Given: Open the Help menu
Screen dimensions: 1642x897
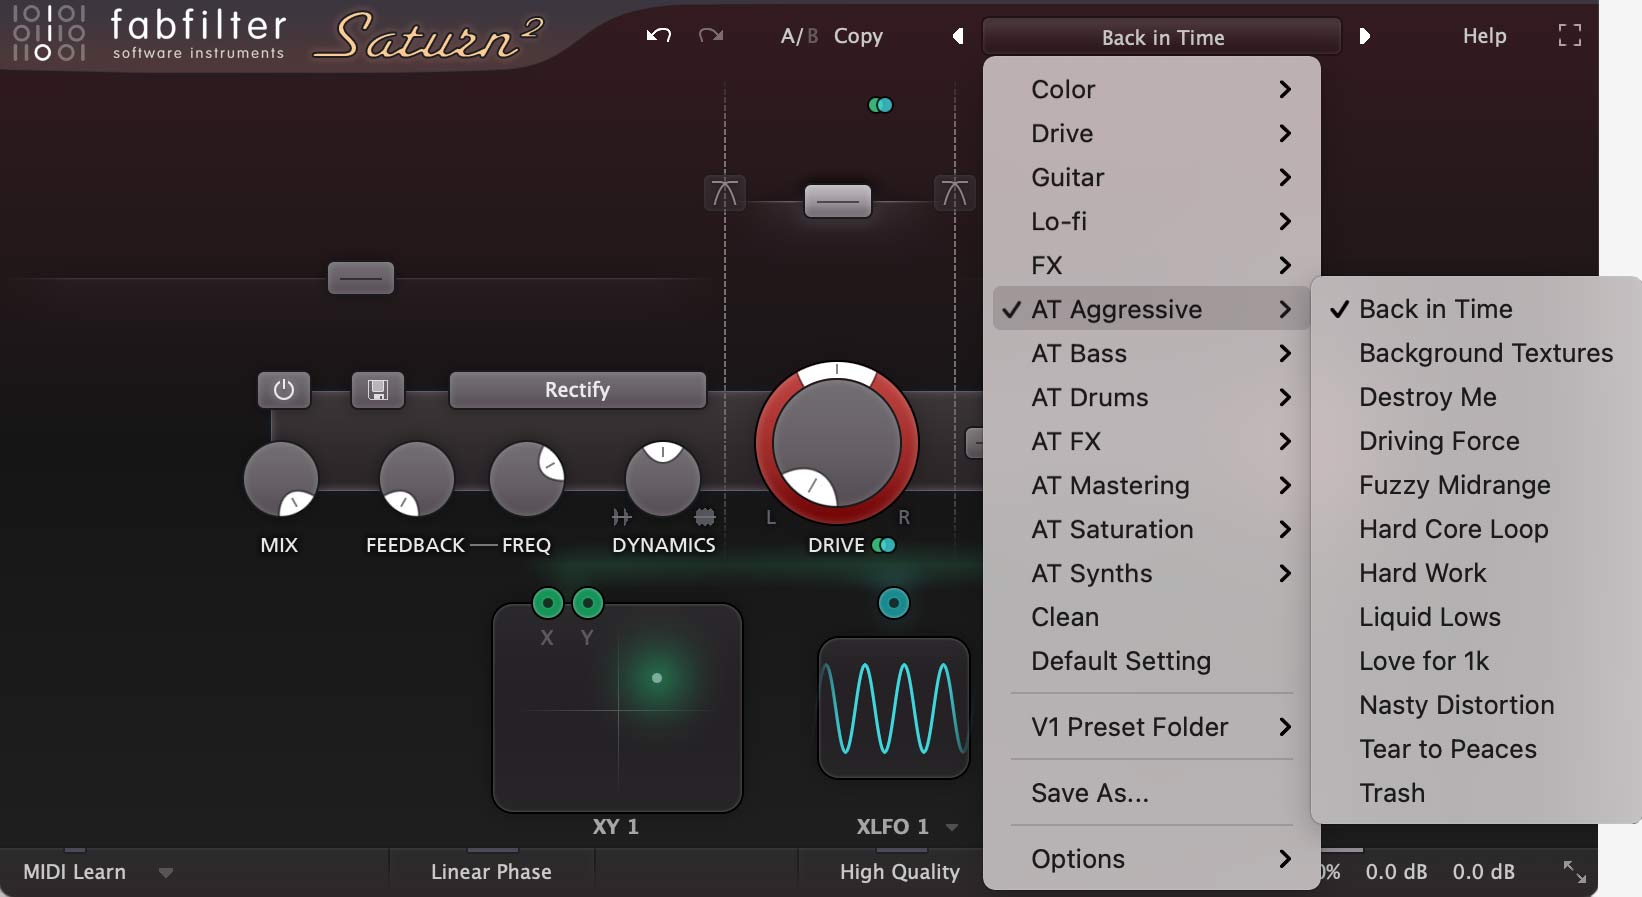Looking at the screenshot, I should (x=1484, y=37).
